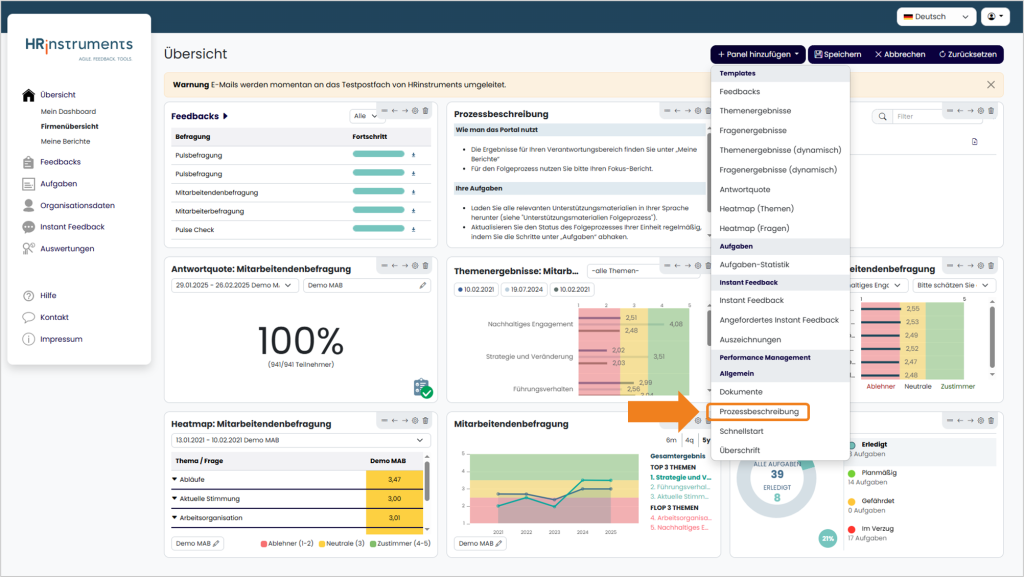Image resolution: width=1024 pixels, height=577 pixels.
Task: Expand the Abläufe heatmap row
Action: (x=174, y=480)
